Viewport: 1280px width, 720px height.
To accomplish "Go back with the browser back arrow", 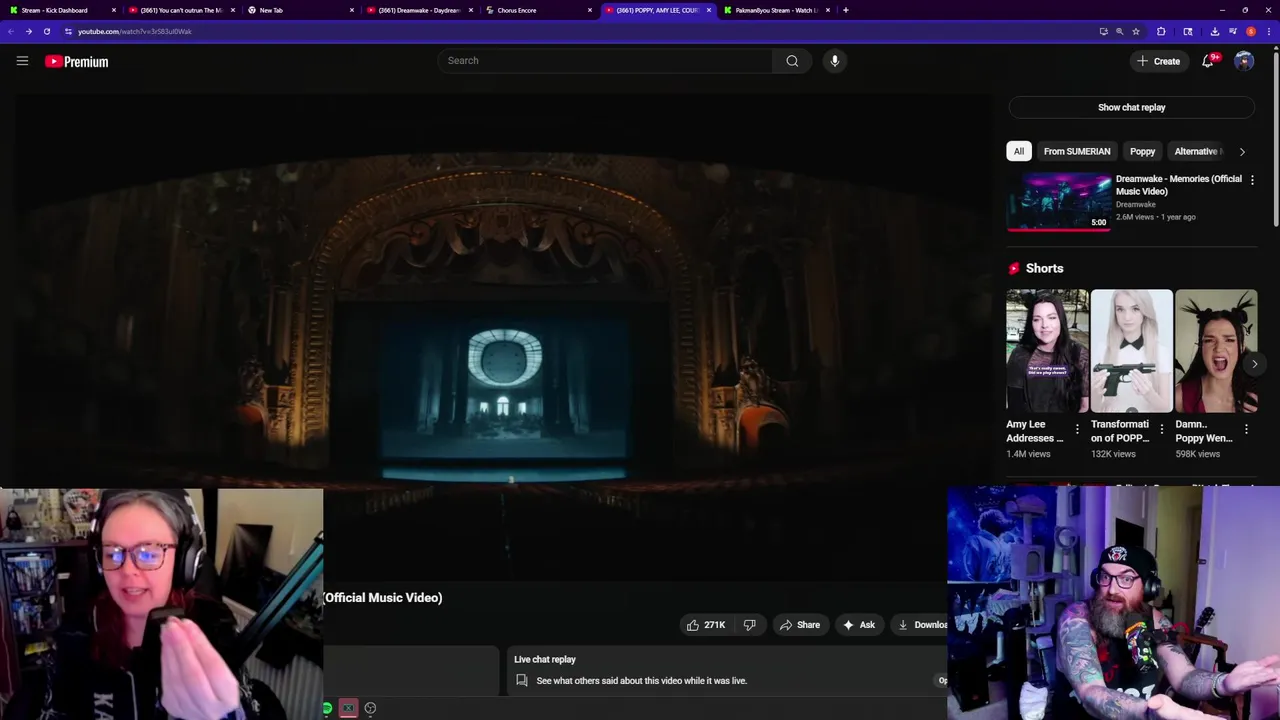I will tap(11, 31).
